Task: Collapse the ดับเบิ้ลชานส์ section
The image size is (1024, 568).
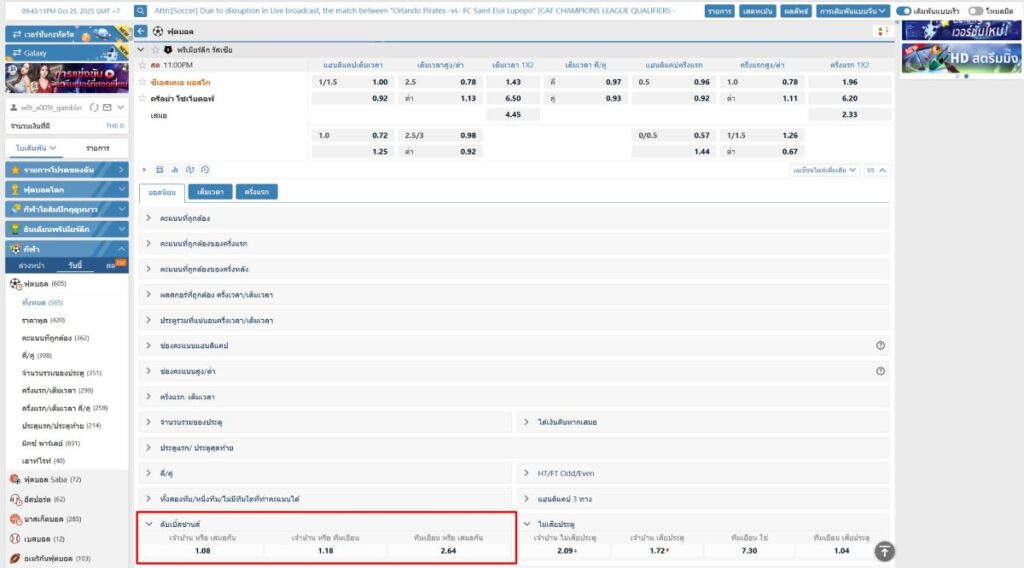Action: pos(150,525)
